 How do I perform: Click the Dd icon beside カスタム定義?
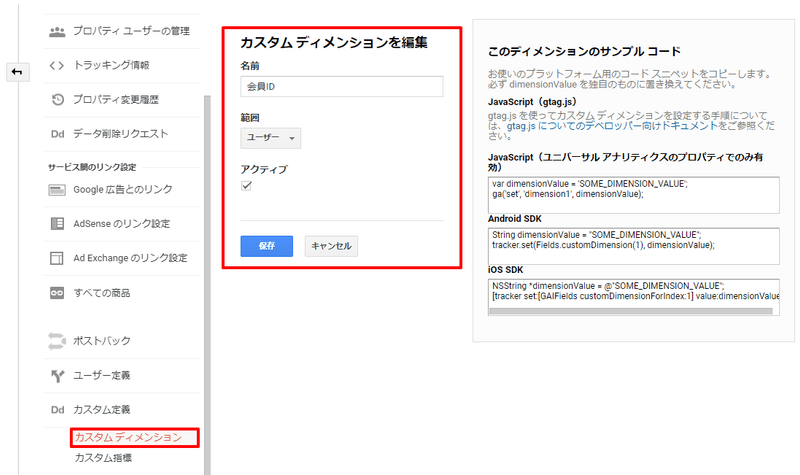[x=58, y=410]
